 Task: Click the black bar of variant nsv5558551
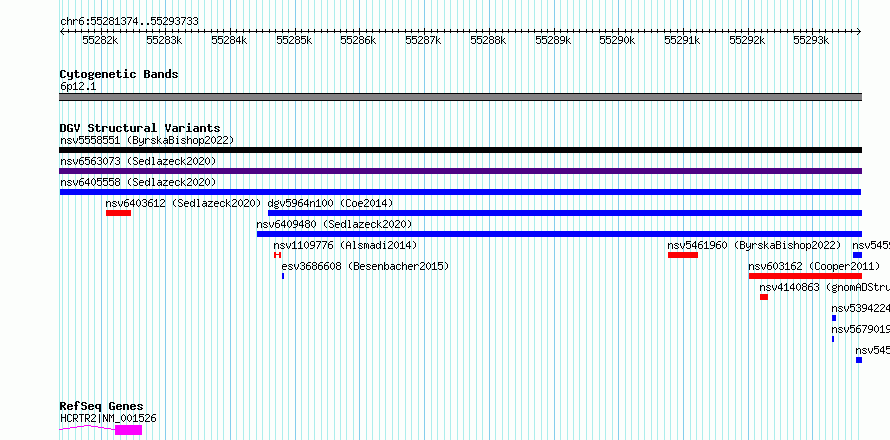point(460,150)
